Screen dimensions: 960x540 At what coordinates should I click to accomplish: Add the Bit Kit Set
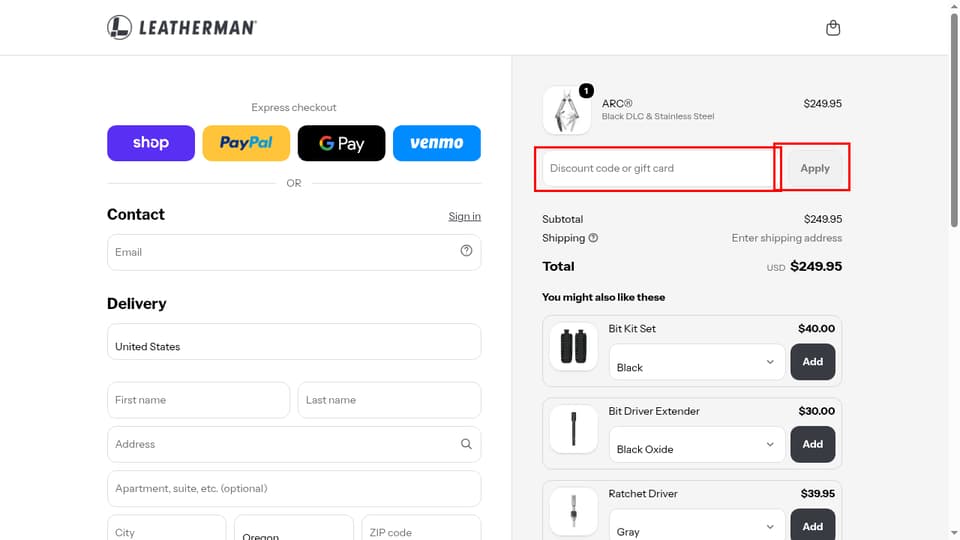[x=812, y=362]
